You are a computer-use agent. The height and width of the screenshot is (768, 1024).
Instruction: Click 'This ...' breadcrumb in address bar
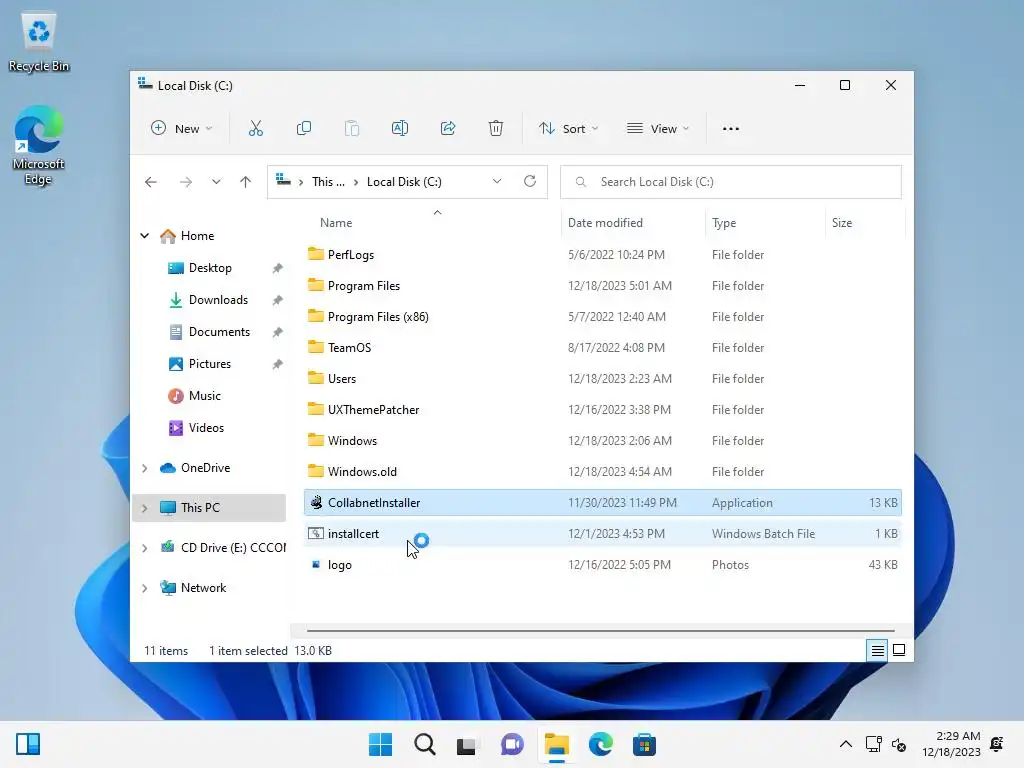coord(328,182)
